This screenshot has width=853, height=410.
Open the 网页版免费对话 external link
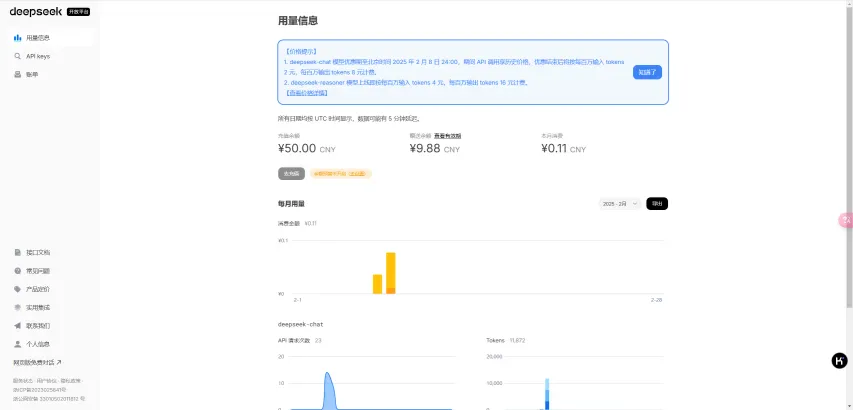tap(37, 363)
